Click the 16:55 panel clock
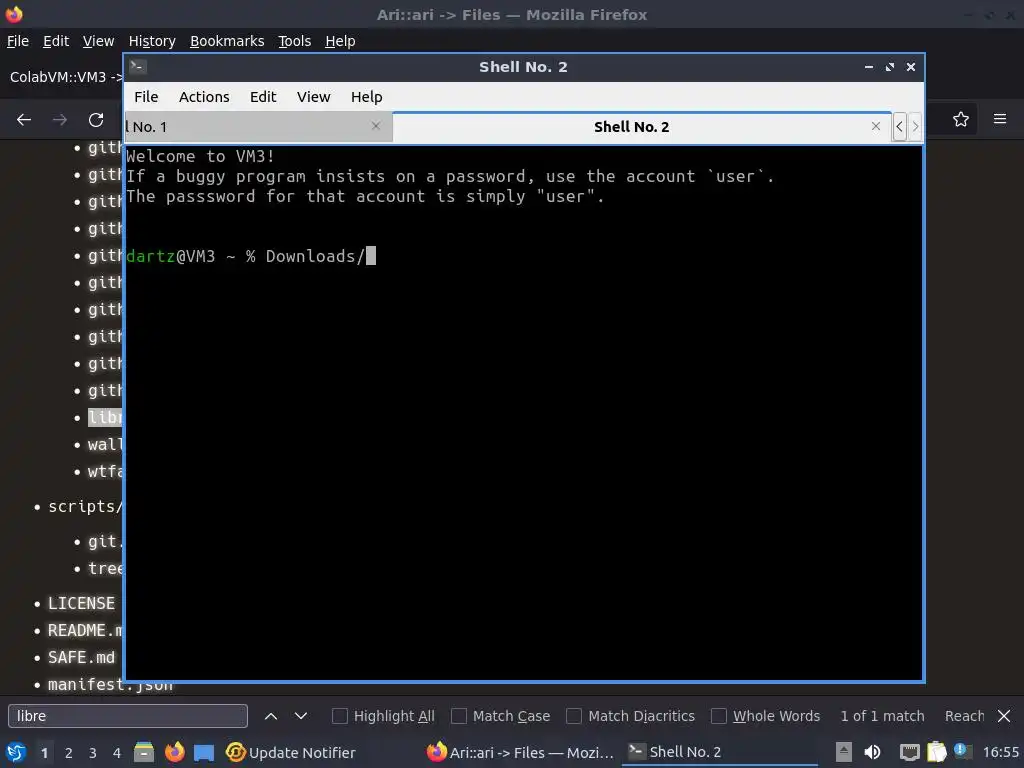The image size is (1024, 768). tap(1000, 752)
